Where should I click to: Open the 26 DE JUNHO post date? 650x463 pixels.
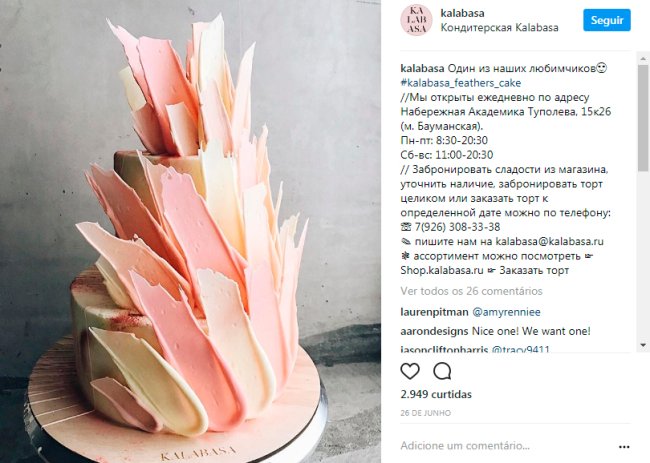[x=426, y=413]
